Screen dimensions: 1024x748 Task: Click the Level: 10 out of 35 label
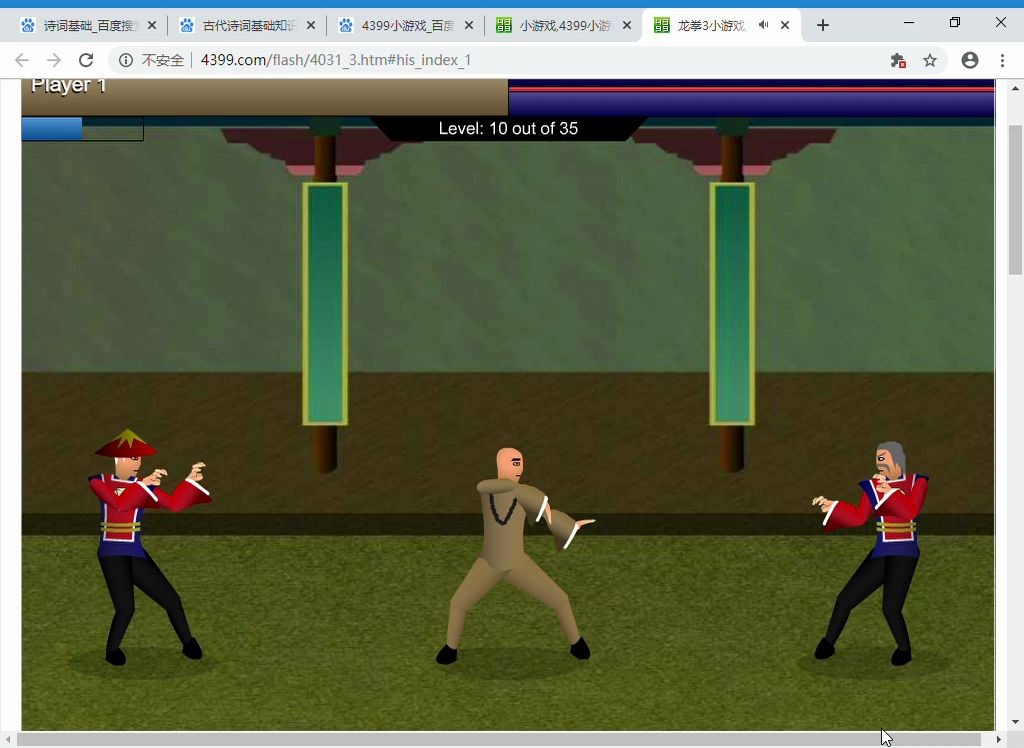(508, 129)
